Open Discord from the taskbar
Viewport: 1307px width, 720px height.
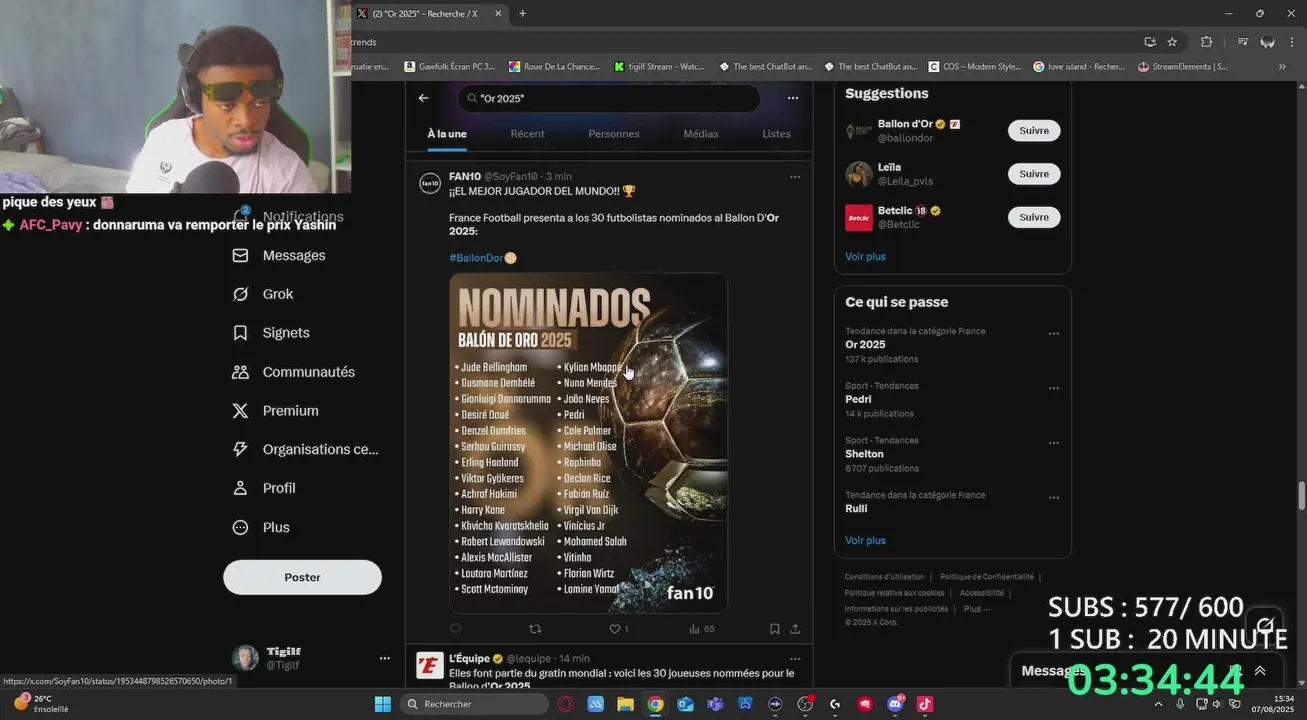click(x=895, y=704)
